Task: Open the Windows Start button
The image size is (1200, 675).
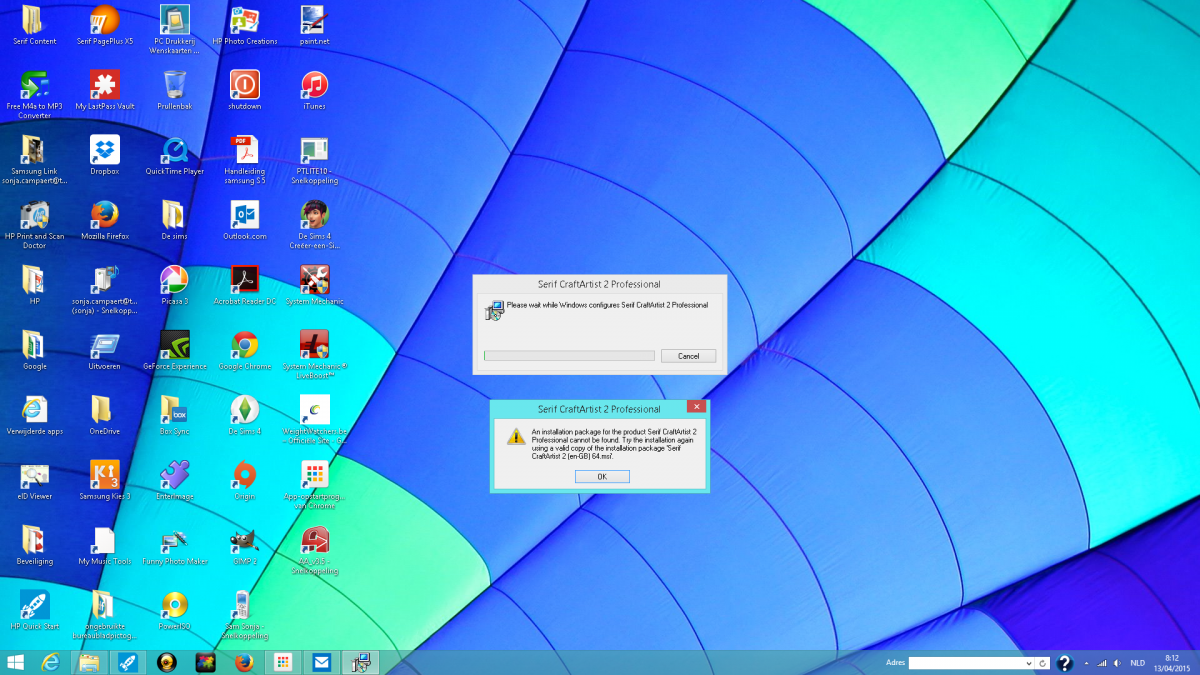Action: [16, 662]
